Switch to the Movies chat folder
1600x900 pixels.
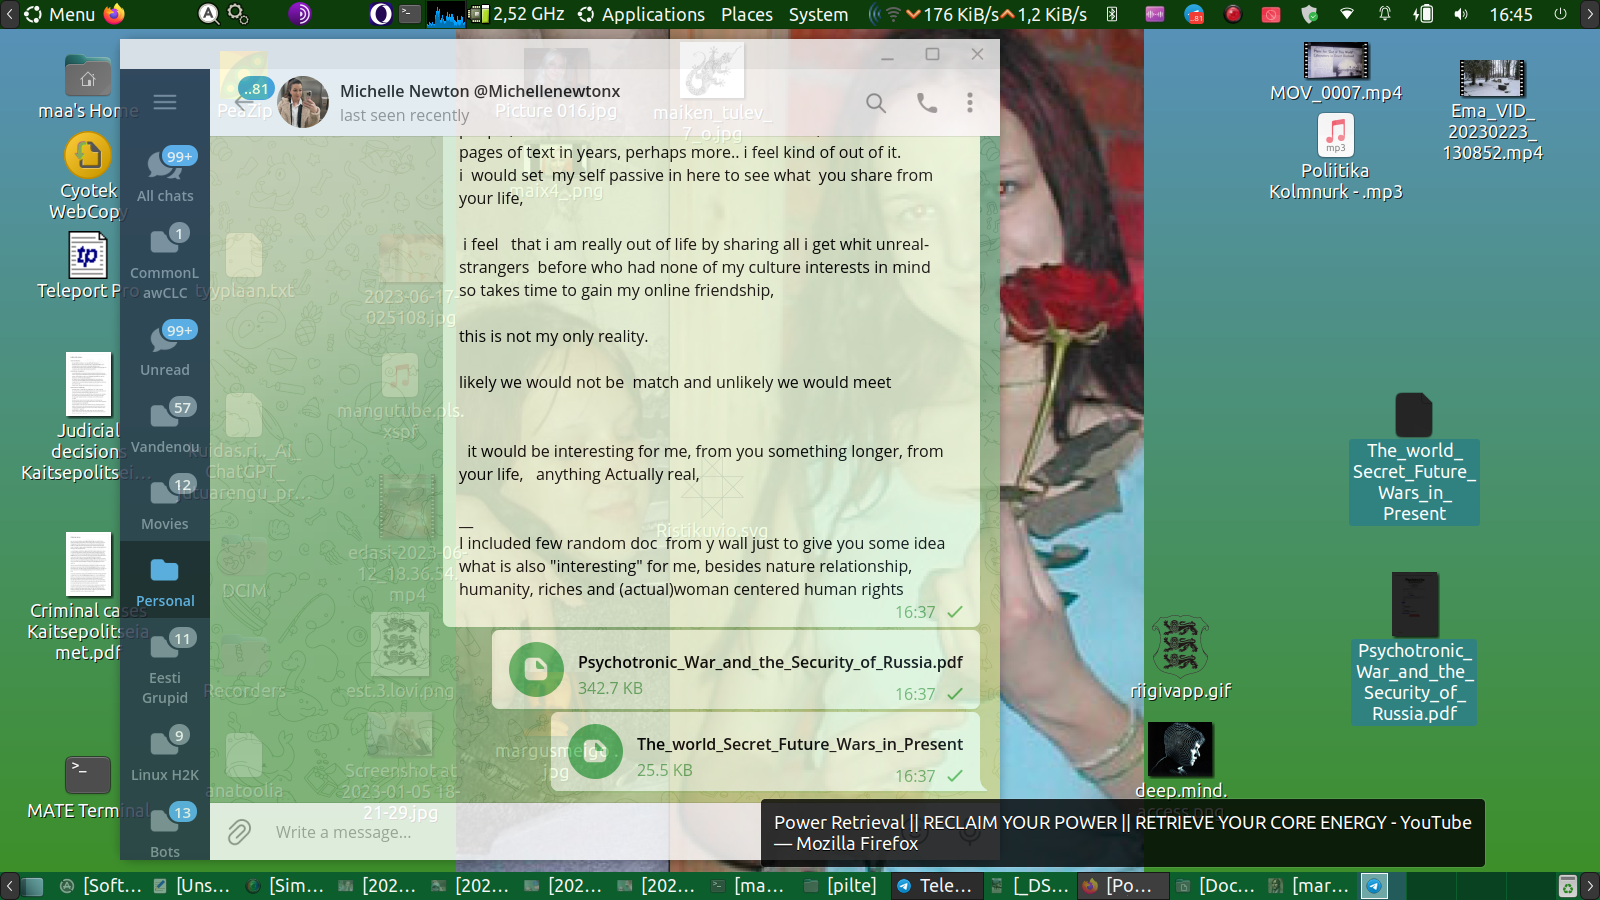point(165,503)
